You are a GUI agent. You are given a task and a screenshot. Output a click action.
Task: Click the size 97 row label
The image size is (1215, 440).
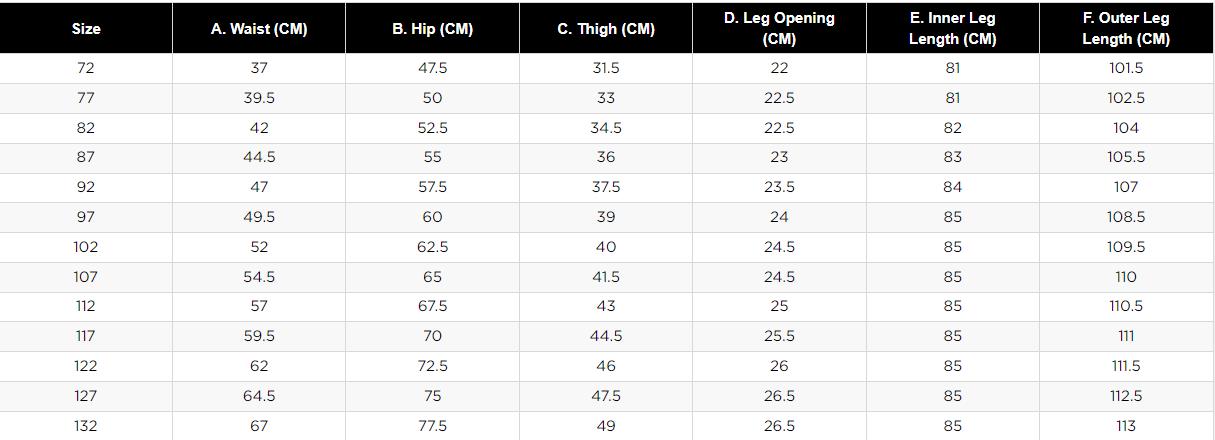(x=86, y=217)
